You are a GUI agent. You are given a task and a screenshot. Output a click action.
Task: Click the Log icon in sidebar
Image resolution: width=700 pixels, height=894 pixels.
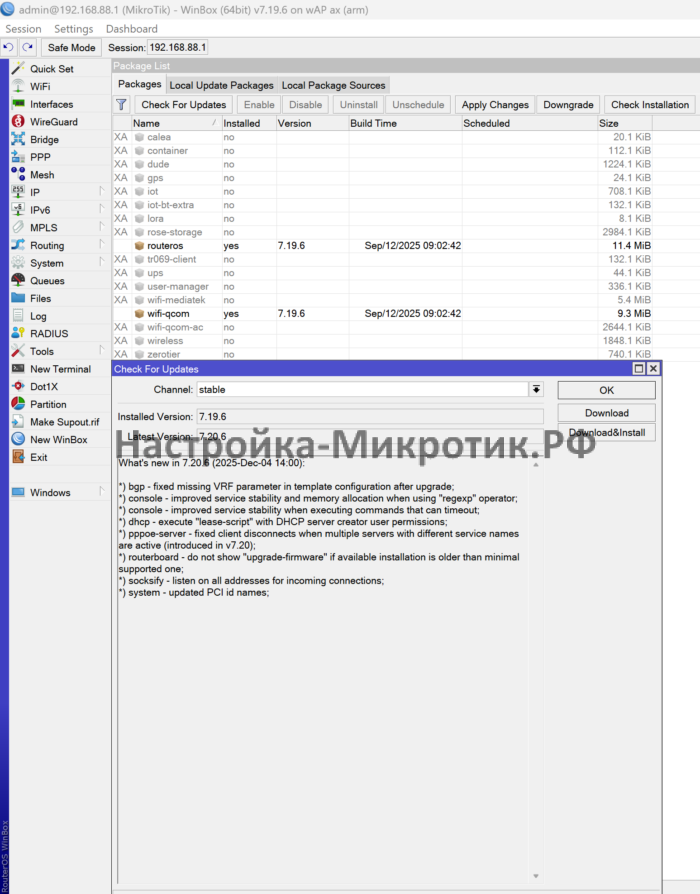(x=18, y=316)
